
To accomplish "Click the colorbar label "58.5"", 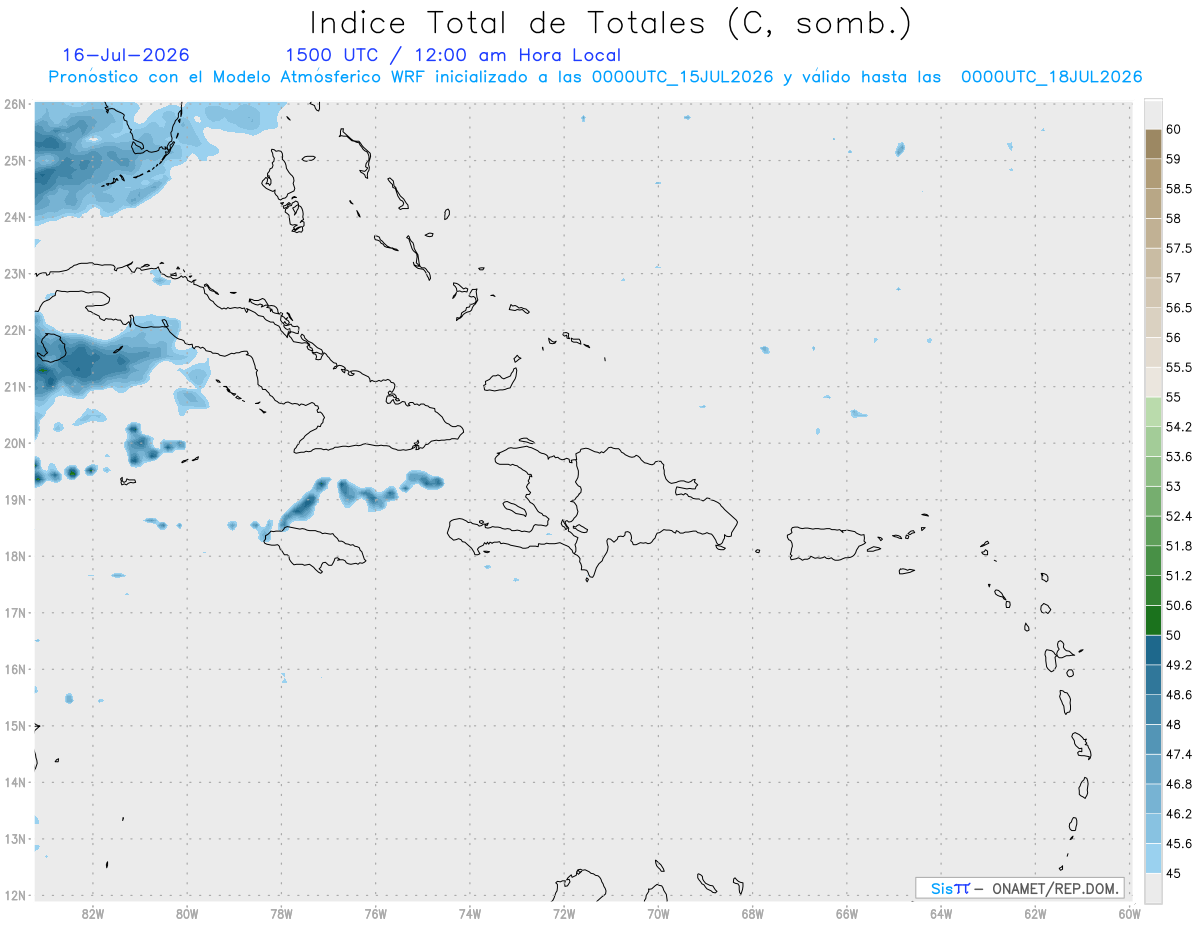I will (1178, 188).
